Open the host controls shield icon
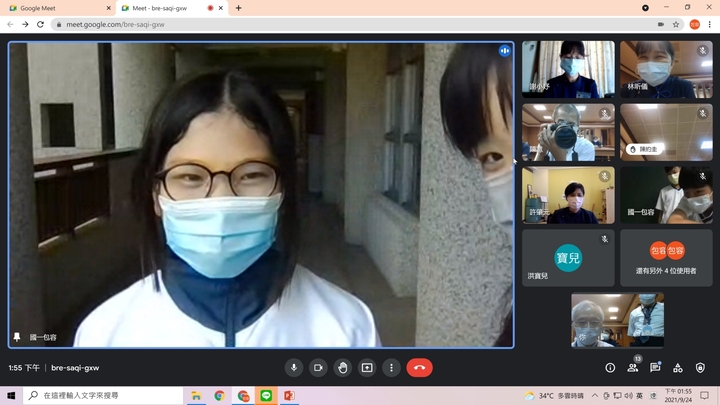Image resolution: width=720 pixels, height=405 pixels. 700,367
